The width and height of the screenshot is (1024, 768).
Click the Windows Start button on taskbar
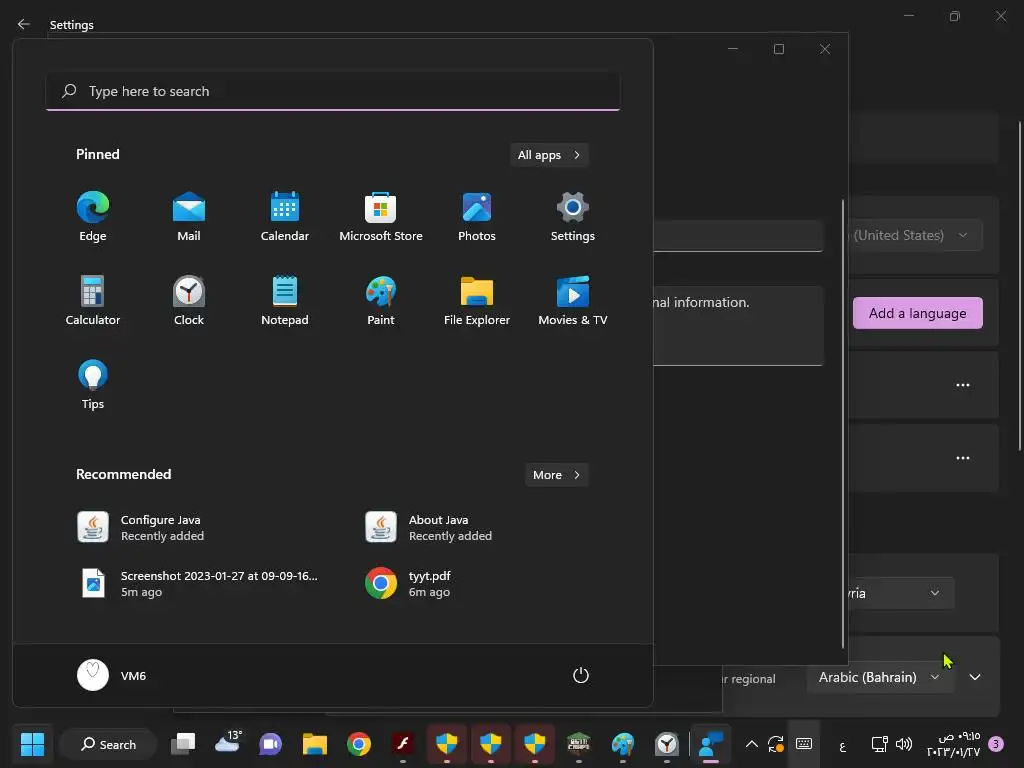[x=32, y=744]
